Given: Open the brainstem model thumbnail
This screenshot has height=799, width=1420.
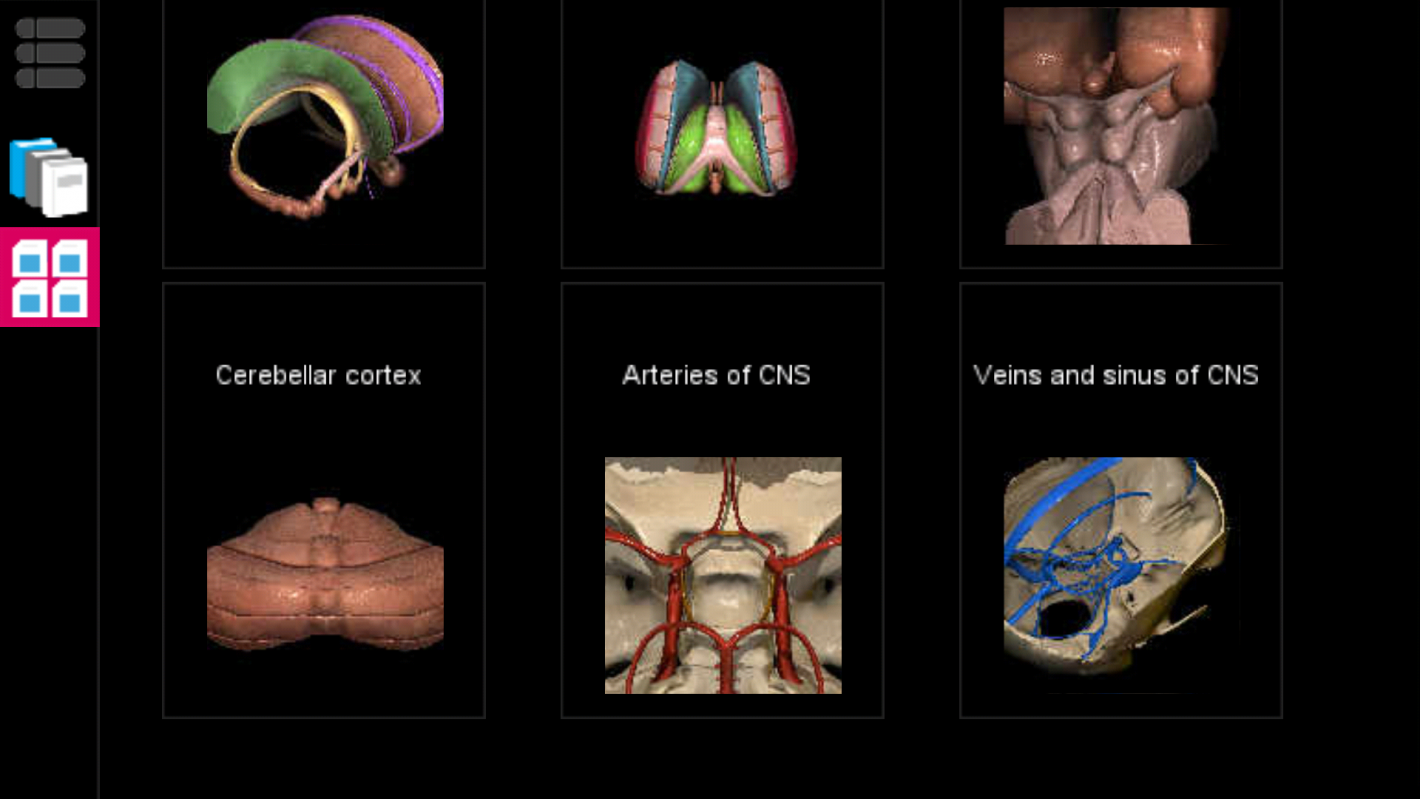Looking at the screenshot, I should point(1115,126).
